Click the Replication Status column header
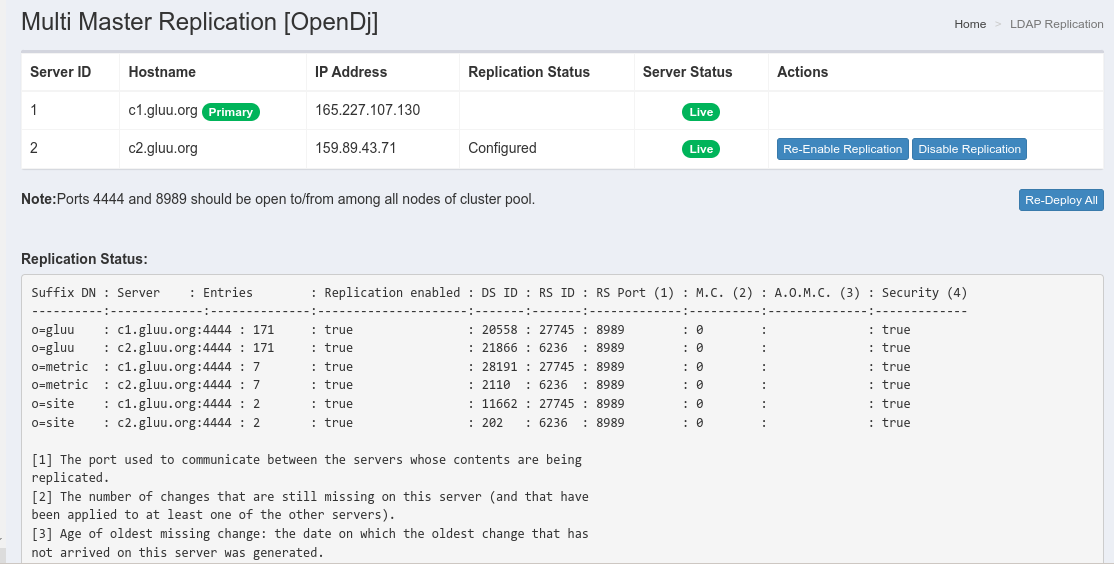 529,72
